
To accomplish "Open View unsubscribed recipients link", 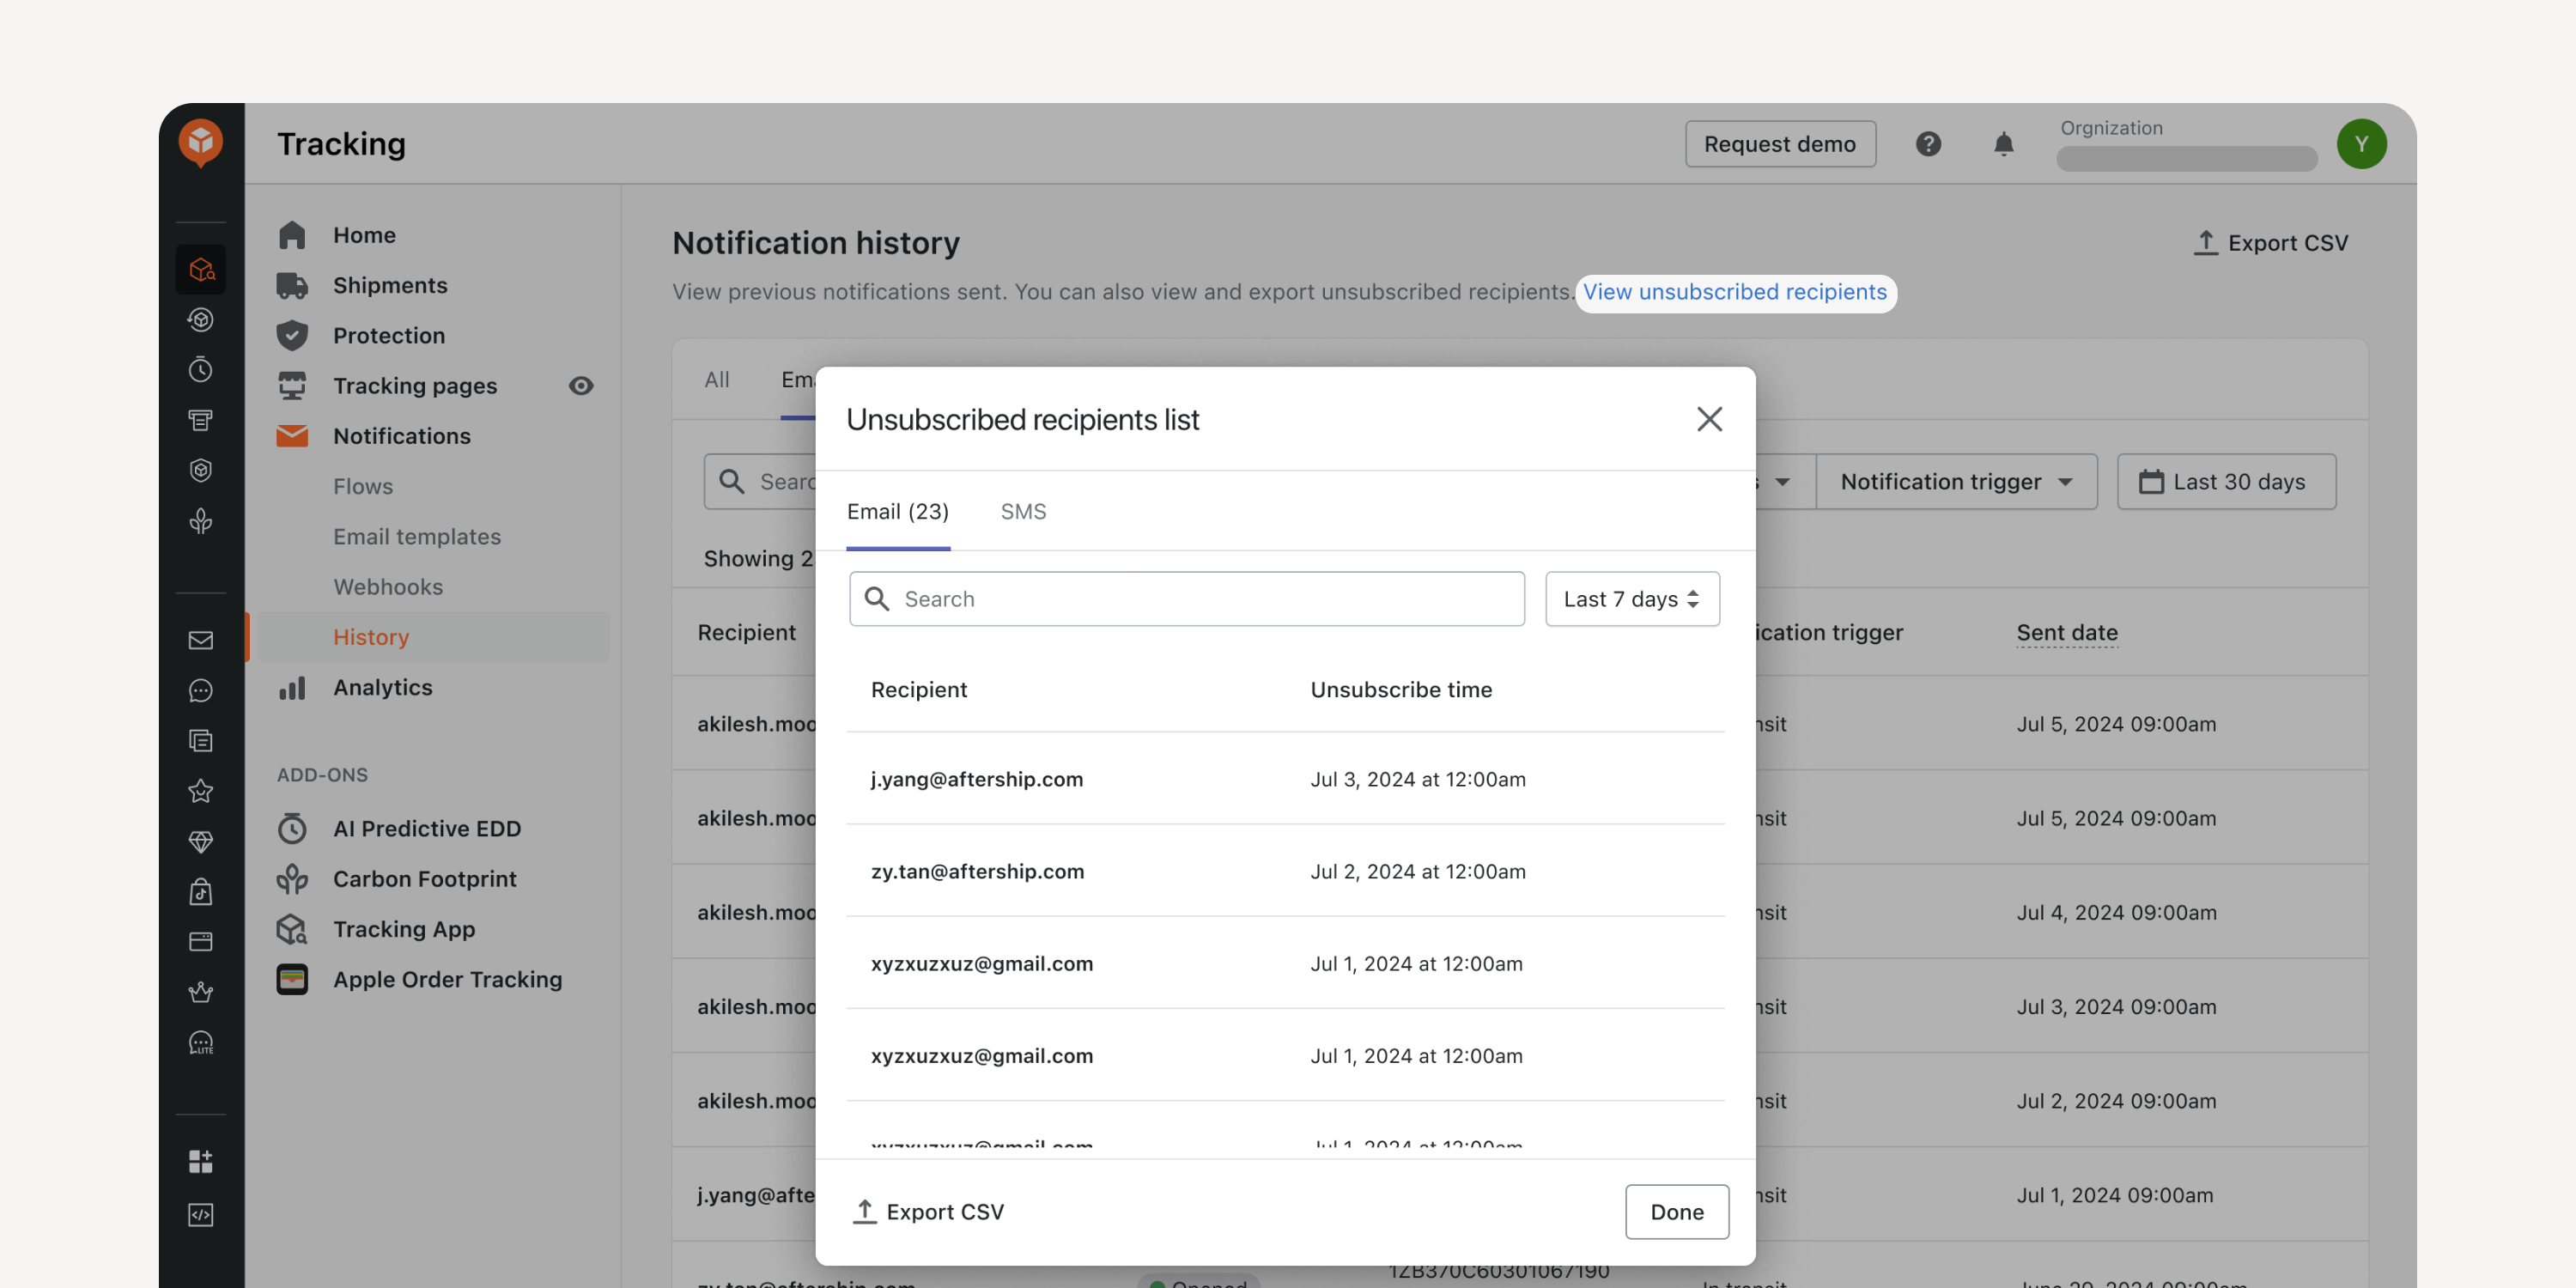I will [x=1735, y=292].
